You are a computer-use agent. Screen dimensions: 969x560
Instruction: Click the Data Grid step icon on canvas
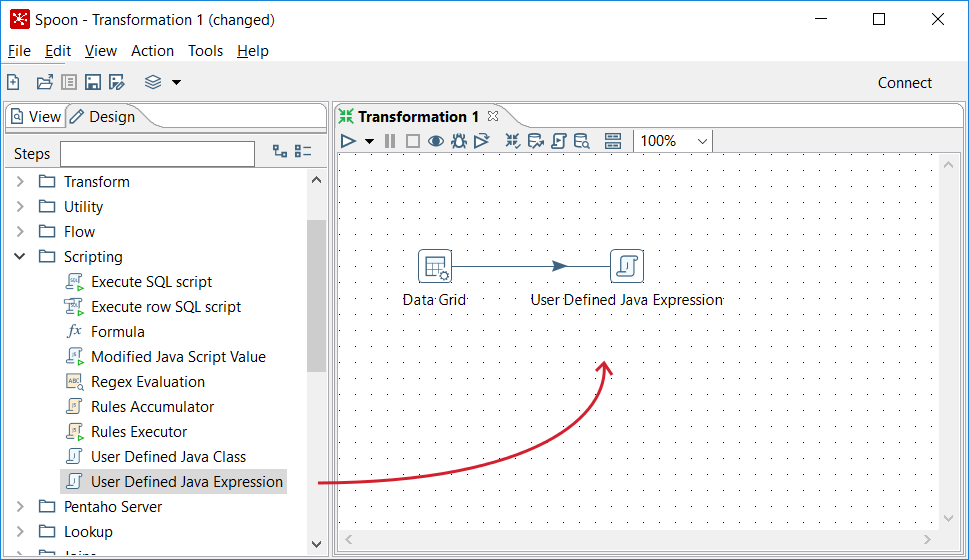pyautogui.click(x=435, y=266)
